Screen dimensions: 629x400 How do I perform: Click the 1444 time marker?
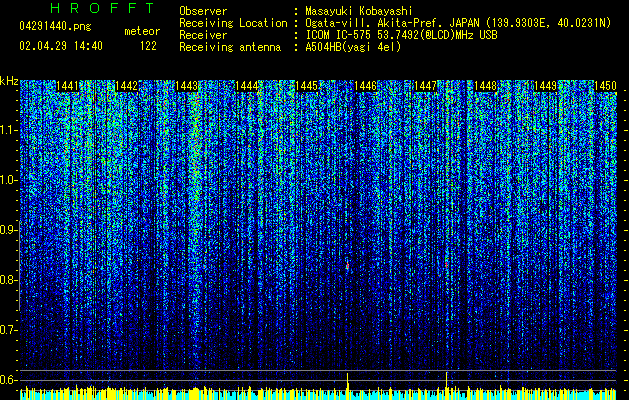[x=246, y=86]
